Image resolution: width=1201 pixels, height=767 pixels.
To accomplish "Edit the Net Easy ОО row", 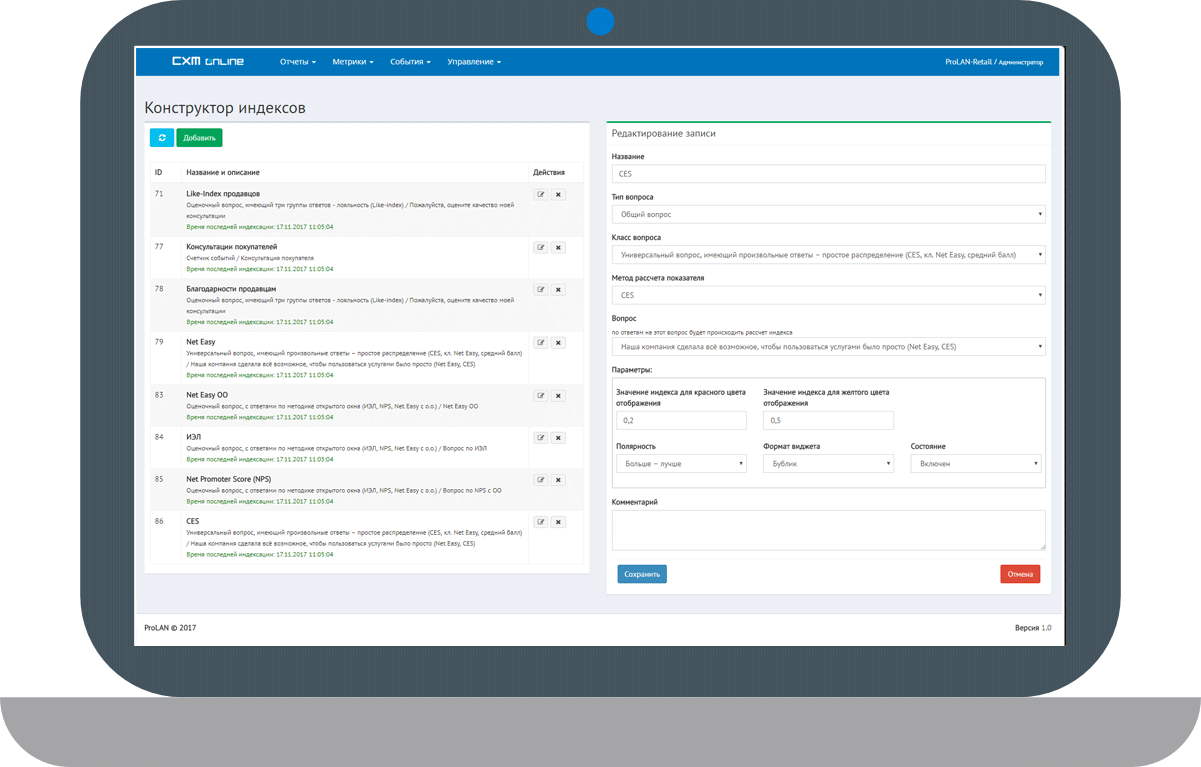I will pos(541,396).
